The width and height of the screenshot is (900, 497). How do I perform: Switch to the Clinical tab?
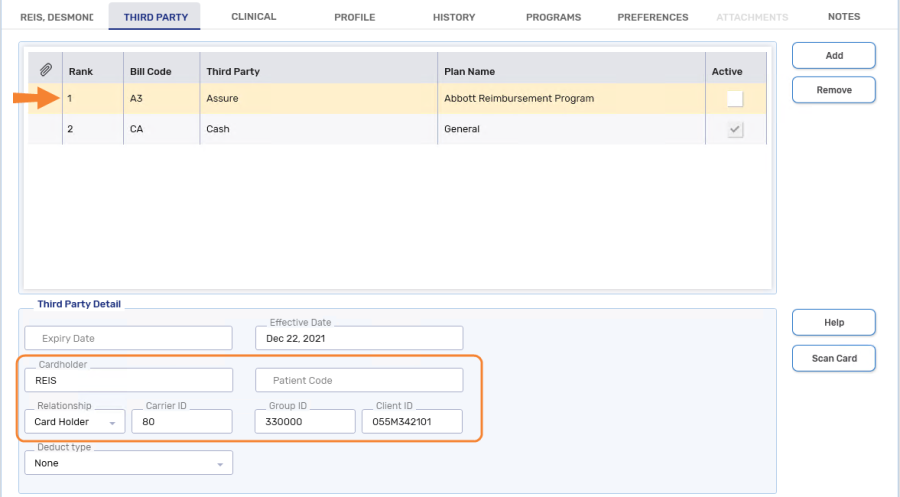(253, 17)
